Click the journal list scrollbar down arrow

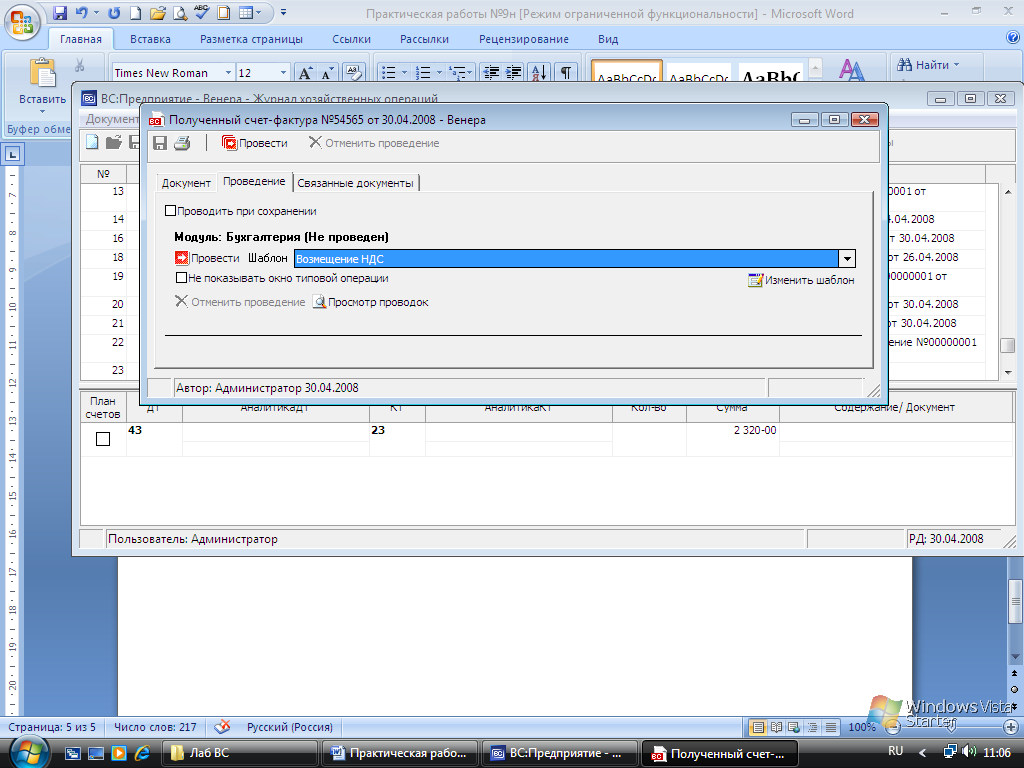click(1008, 372)
